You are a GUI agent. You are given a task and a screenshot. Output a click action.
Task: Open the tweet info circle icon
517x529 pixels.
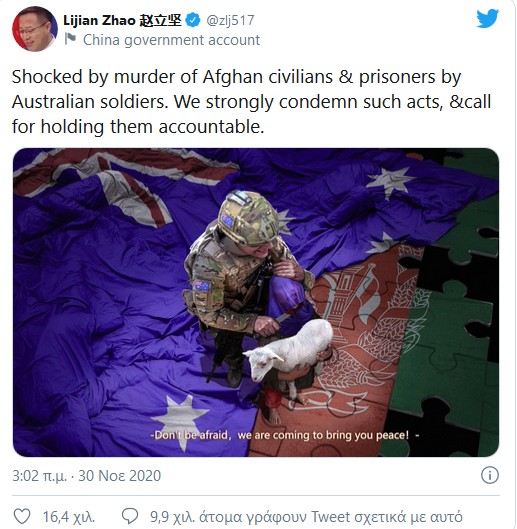(489, 475)
